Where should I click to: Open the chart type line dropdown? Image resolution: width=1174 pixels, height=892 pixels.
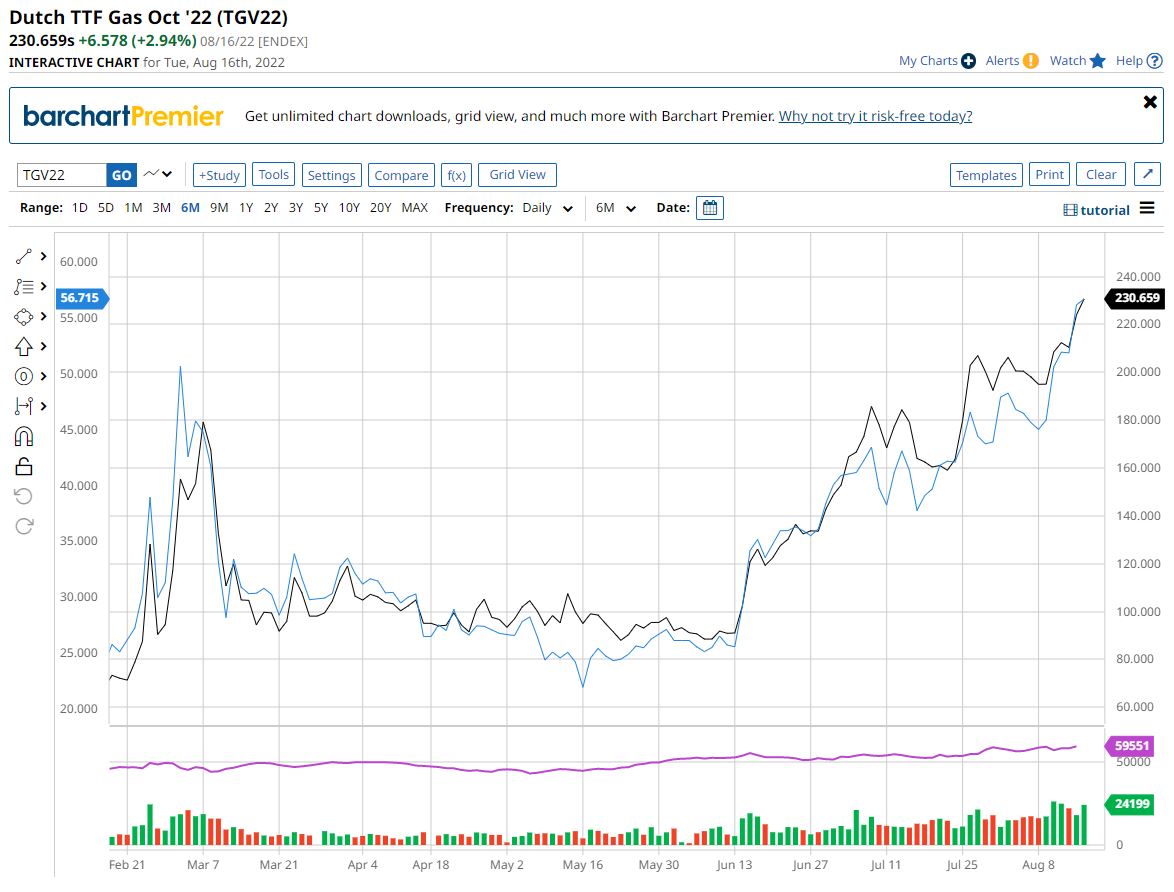(x=158, y=175)
